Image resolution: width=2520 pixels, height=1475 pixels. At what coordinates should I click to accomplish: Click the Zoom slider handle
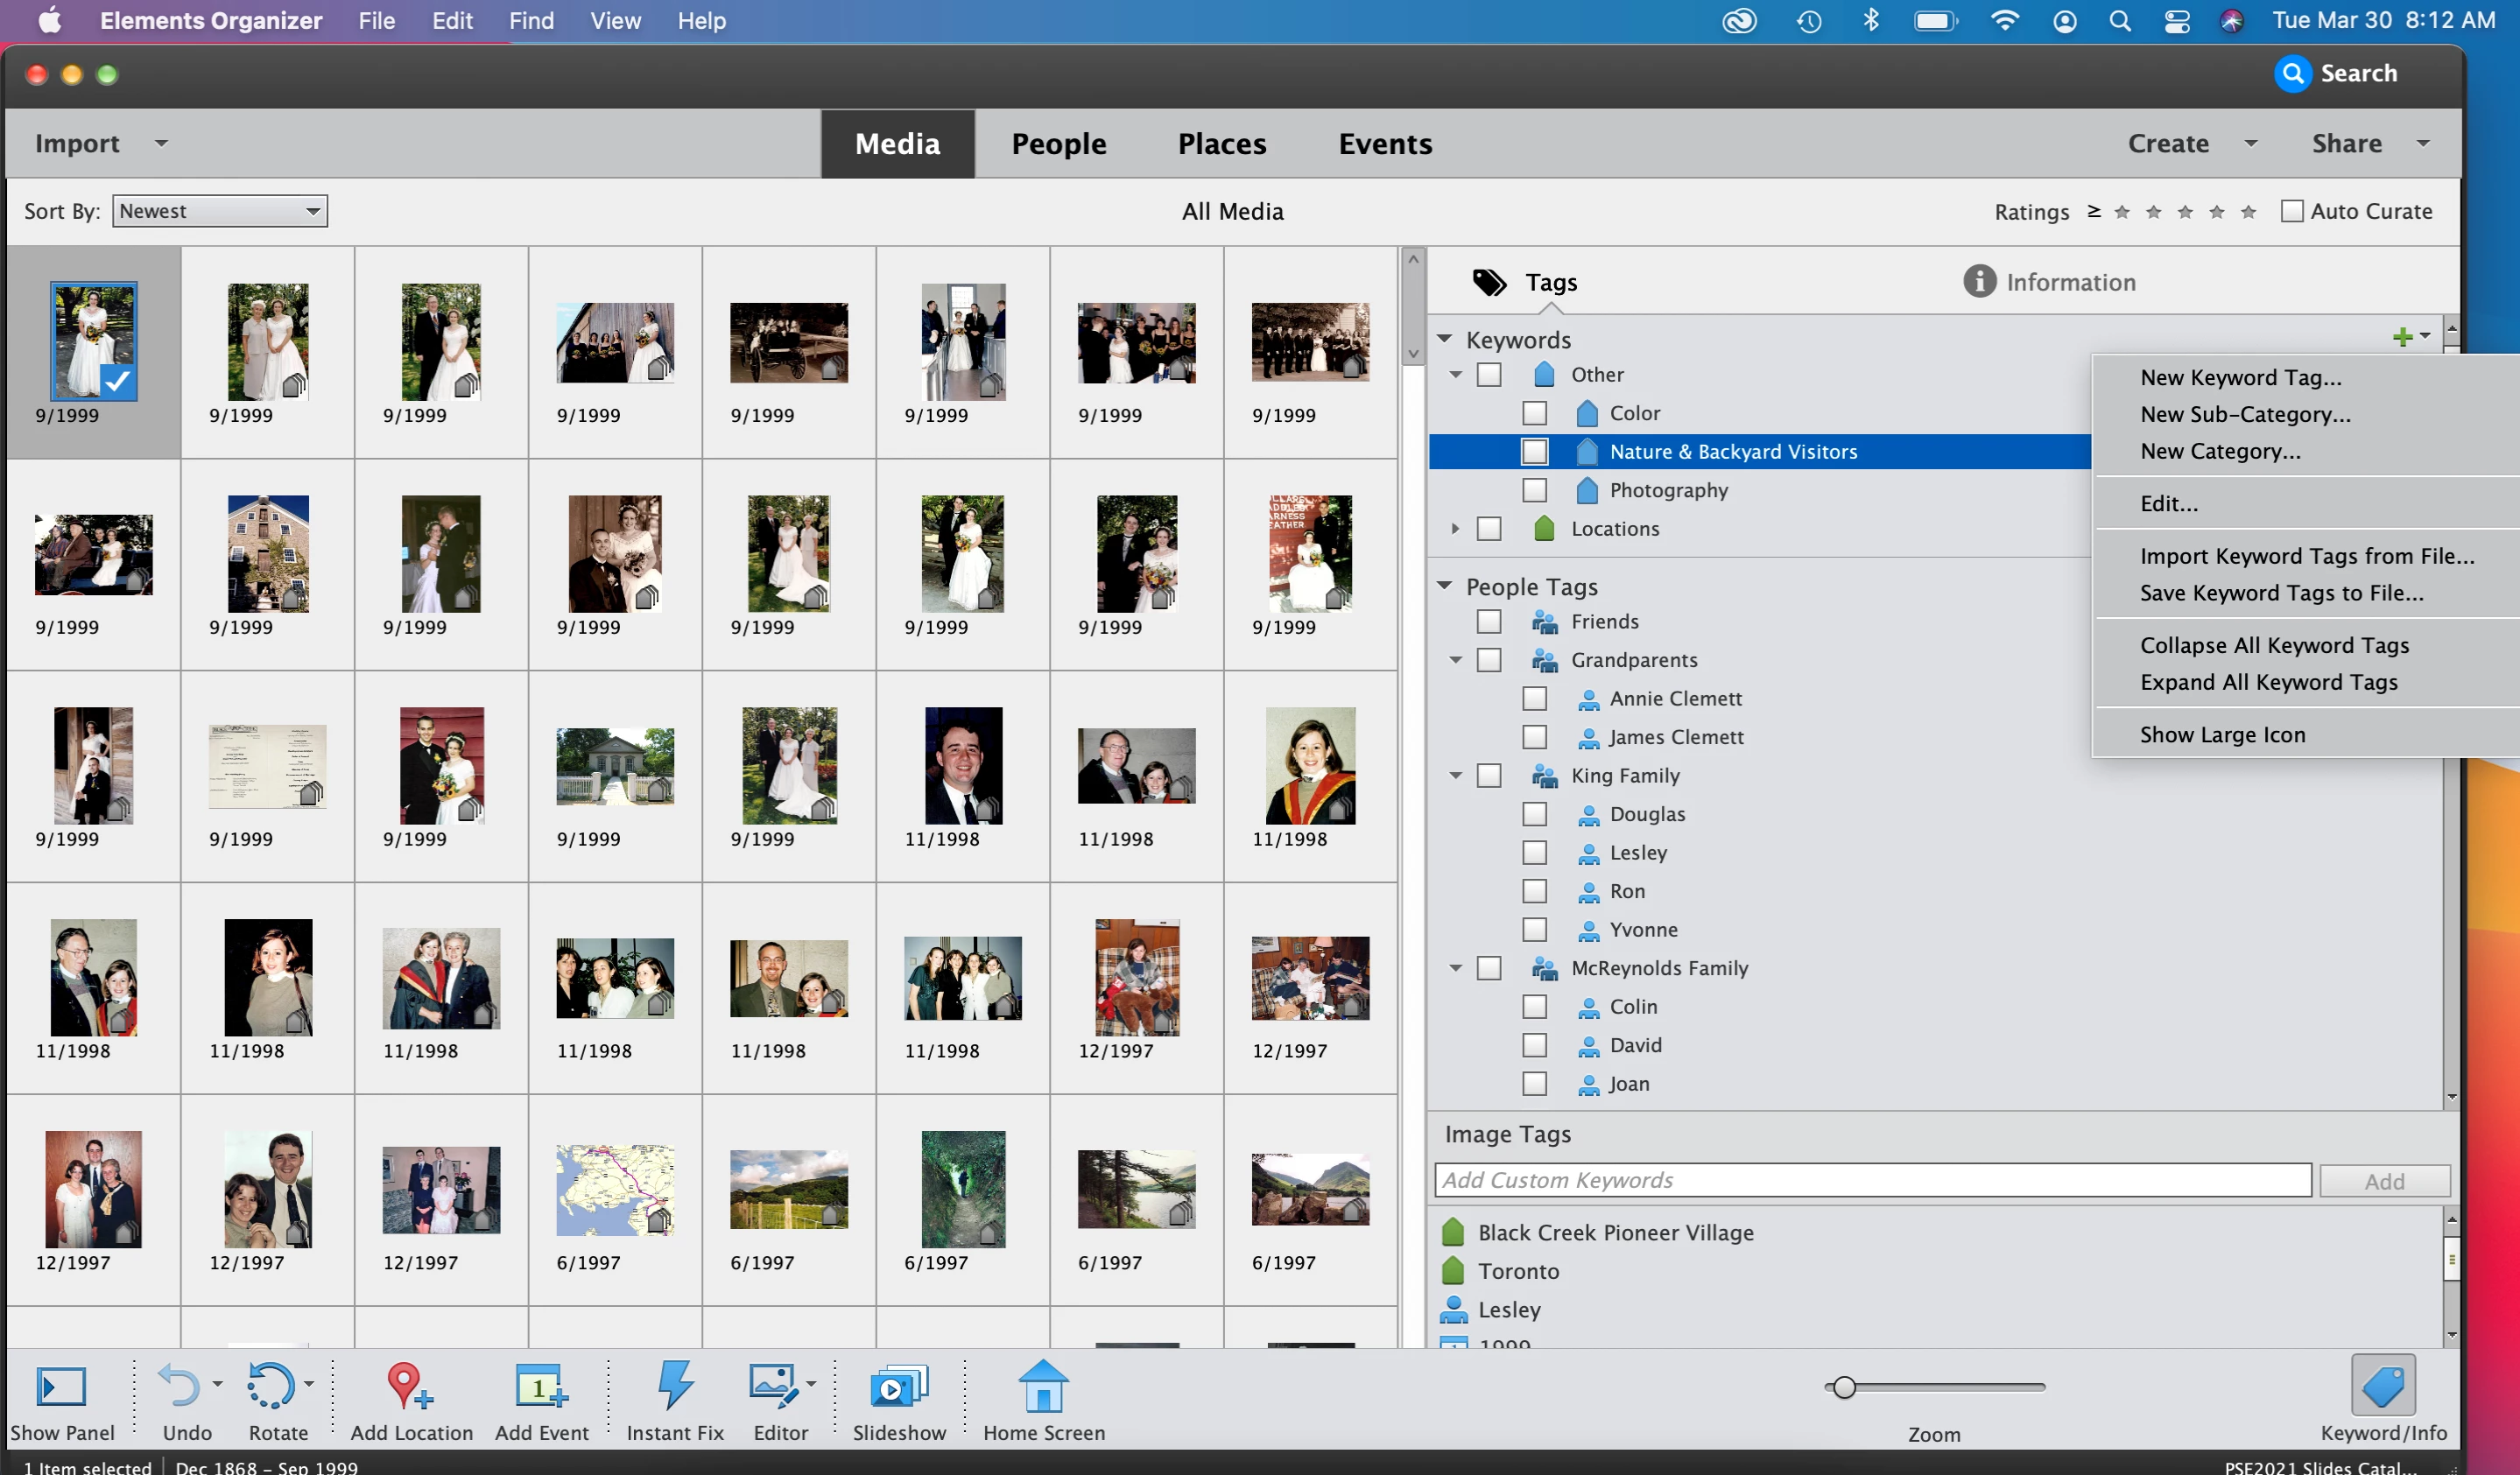point(1844,1387)
